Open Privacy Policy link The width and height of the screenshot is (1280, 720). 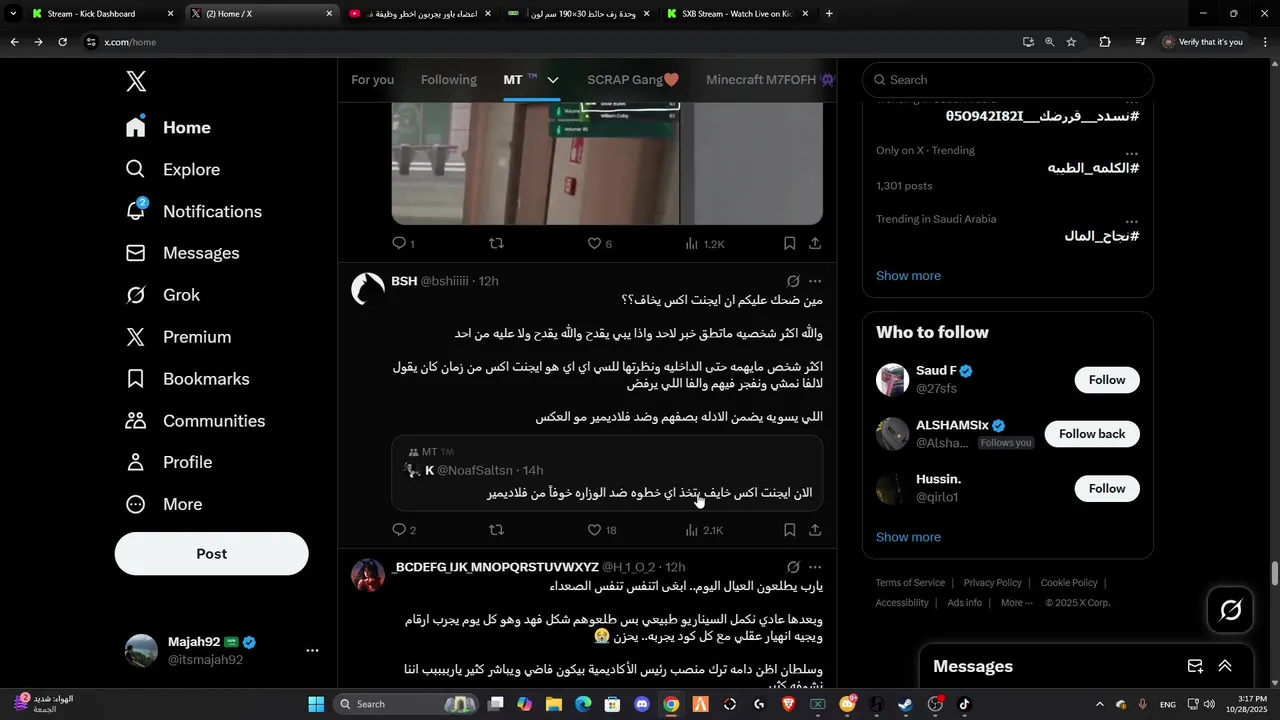pos(993,583)
